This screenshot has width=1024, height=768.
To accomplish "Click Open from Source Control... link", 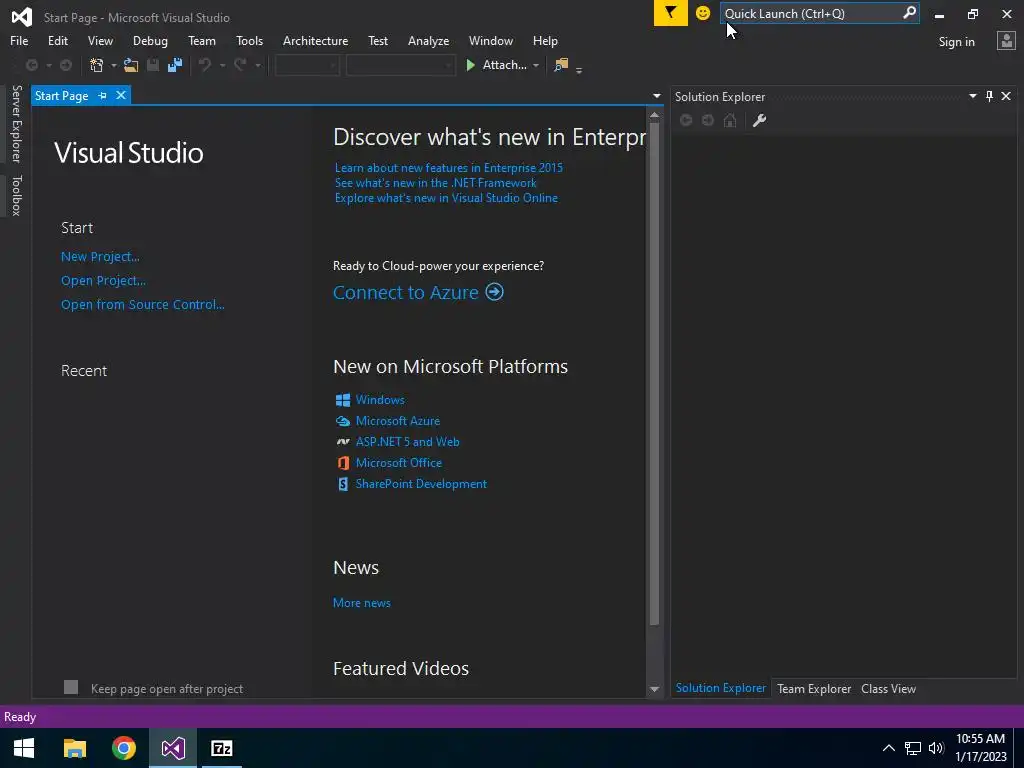I will (142, 304).
